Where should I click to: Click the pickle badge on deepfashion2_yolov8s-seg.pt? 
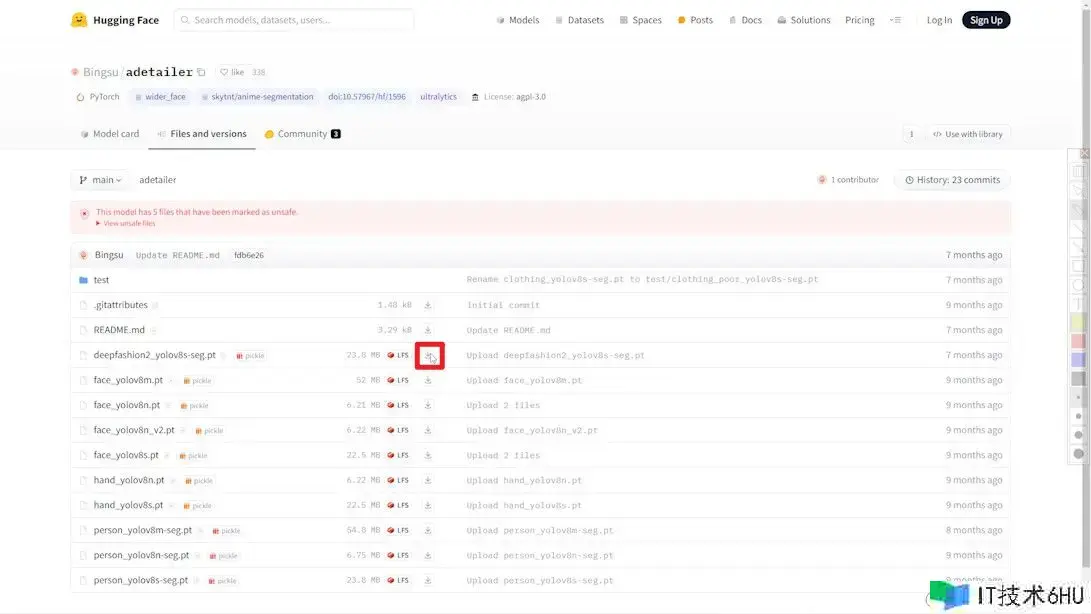point(250,356)
